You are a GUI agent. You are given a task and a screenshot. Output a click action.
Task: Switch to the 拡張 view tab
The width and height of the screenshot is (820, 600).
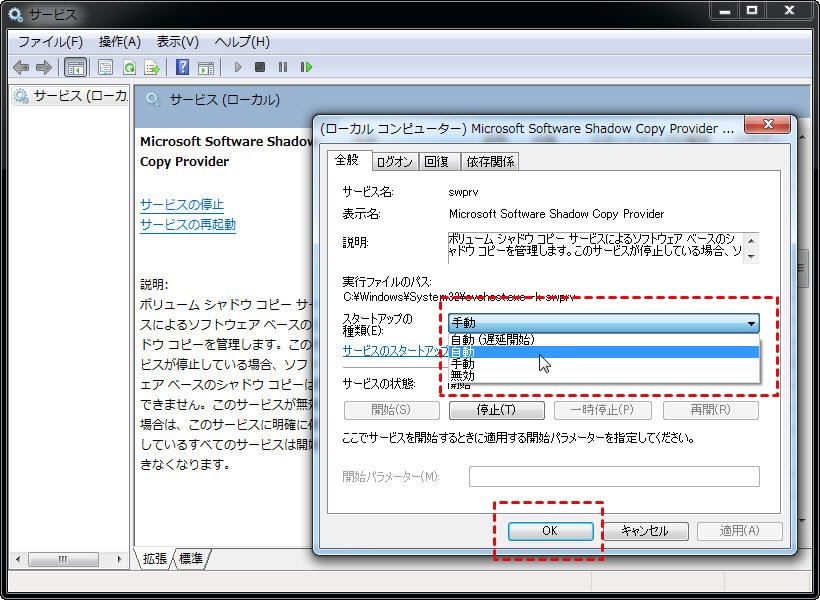tap(155, 559)
